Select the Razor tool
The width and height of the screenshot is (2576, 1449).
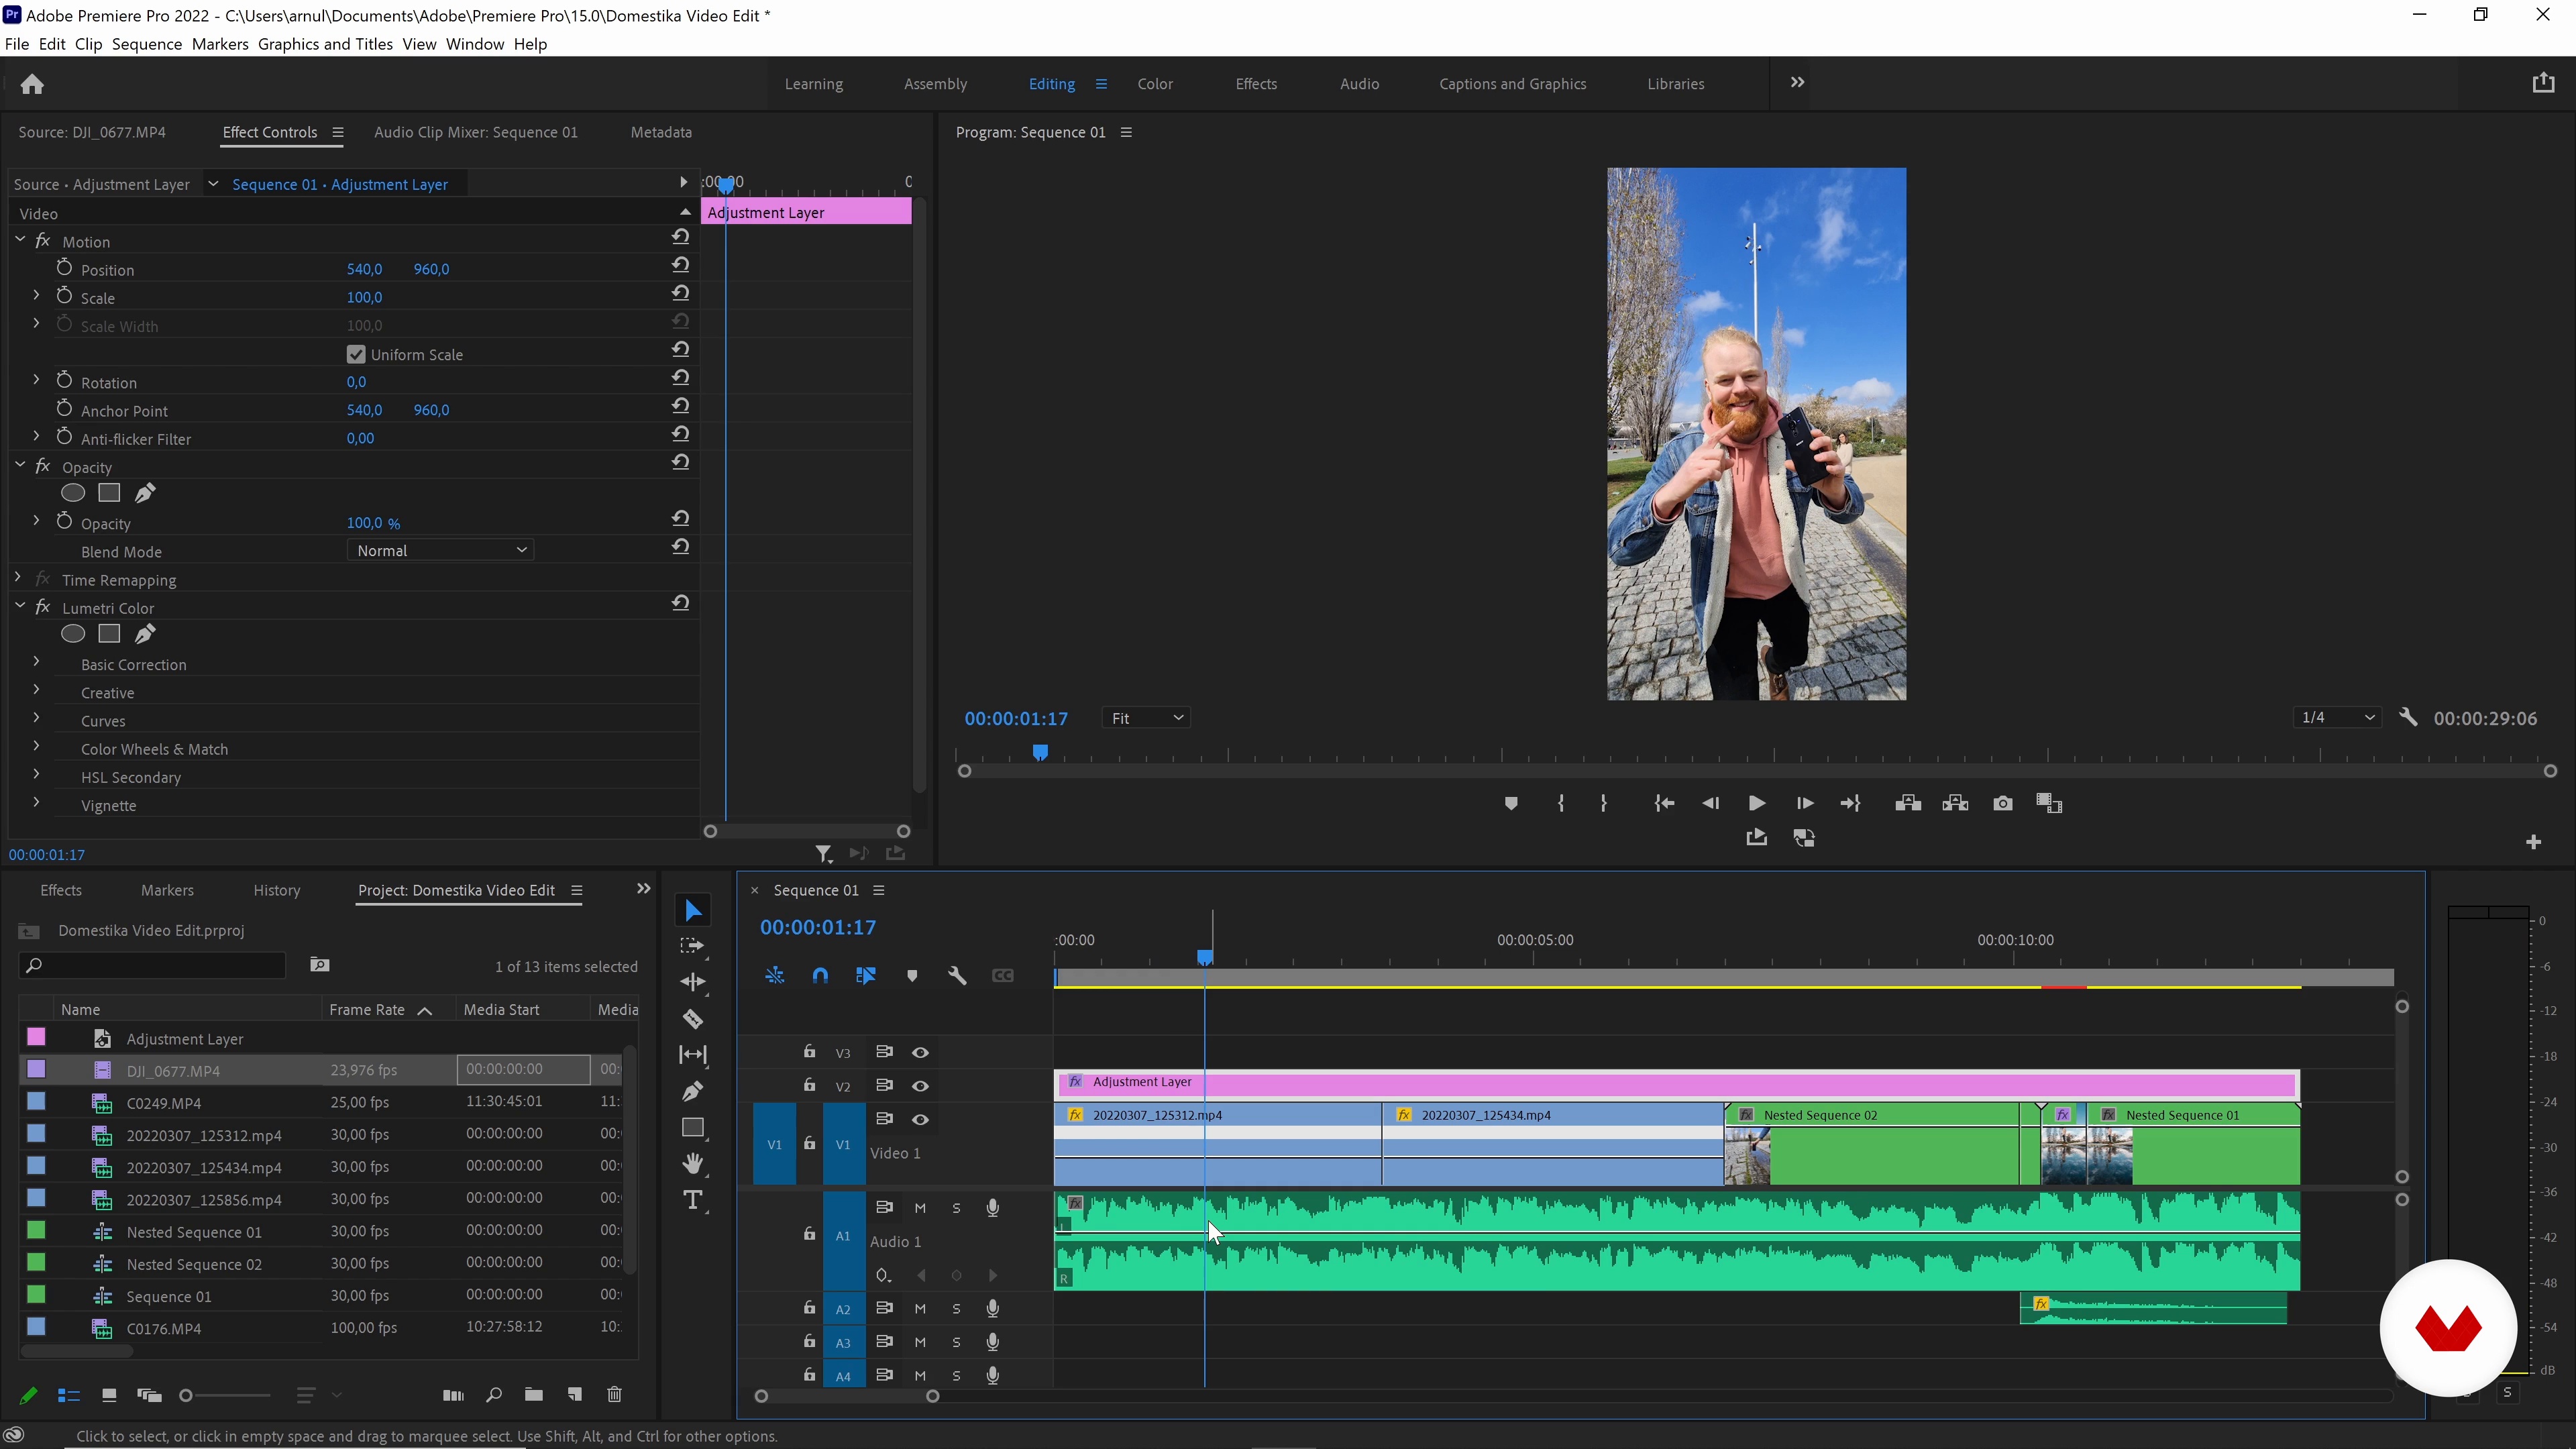pos(692,1019)
